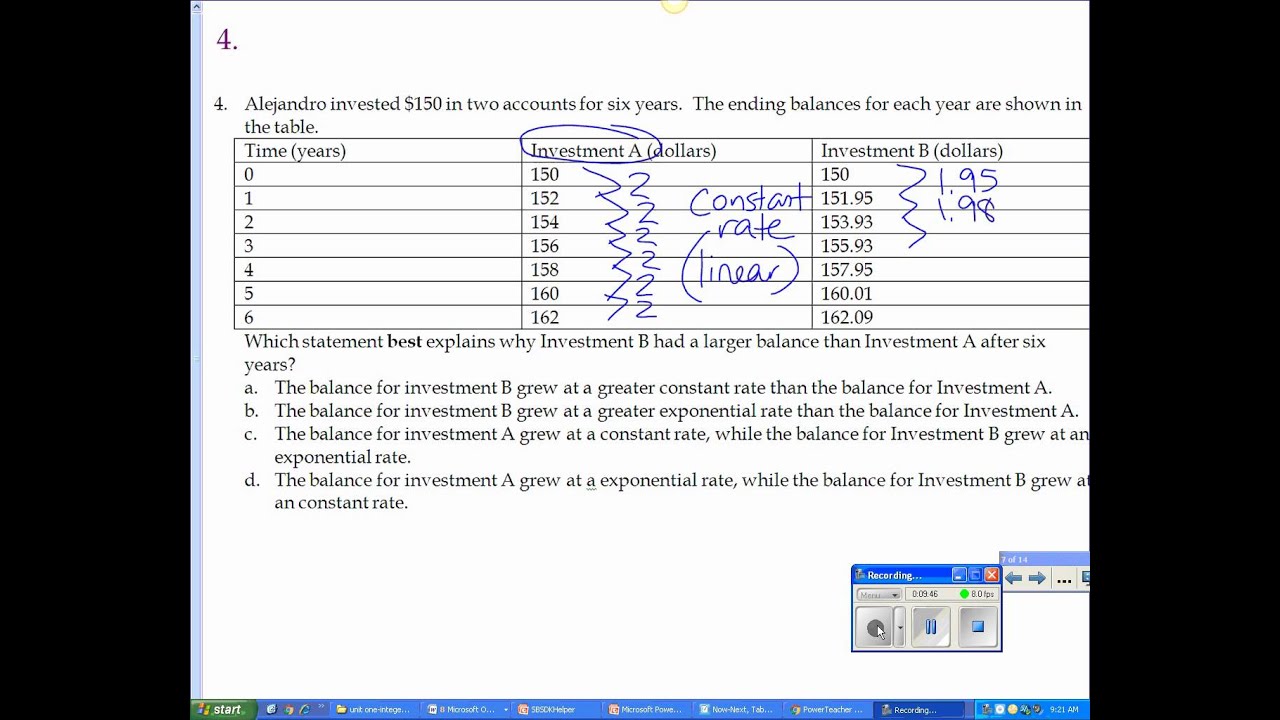The width and height of the screenshot is (1280, 720).
Task: Open 'unit one-intege...' folder in taskbar
Action: (373, 710)
